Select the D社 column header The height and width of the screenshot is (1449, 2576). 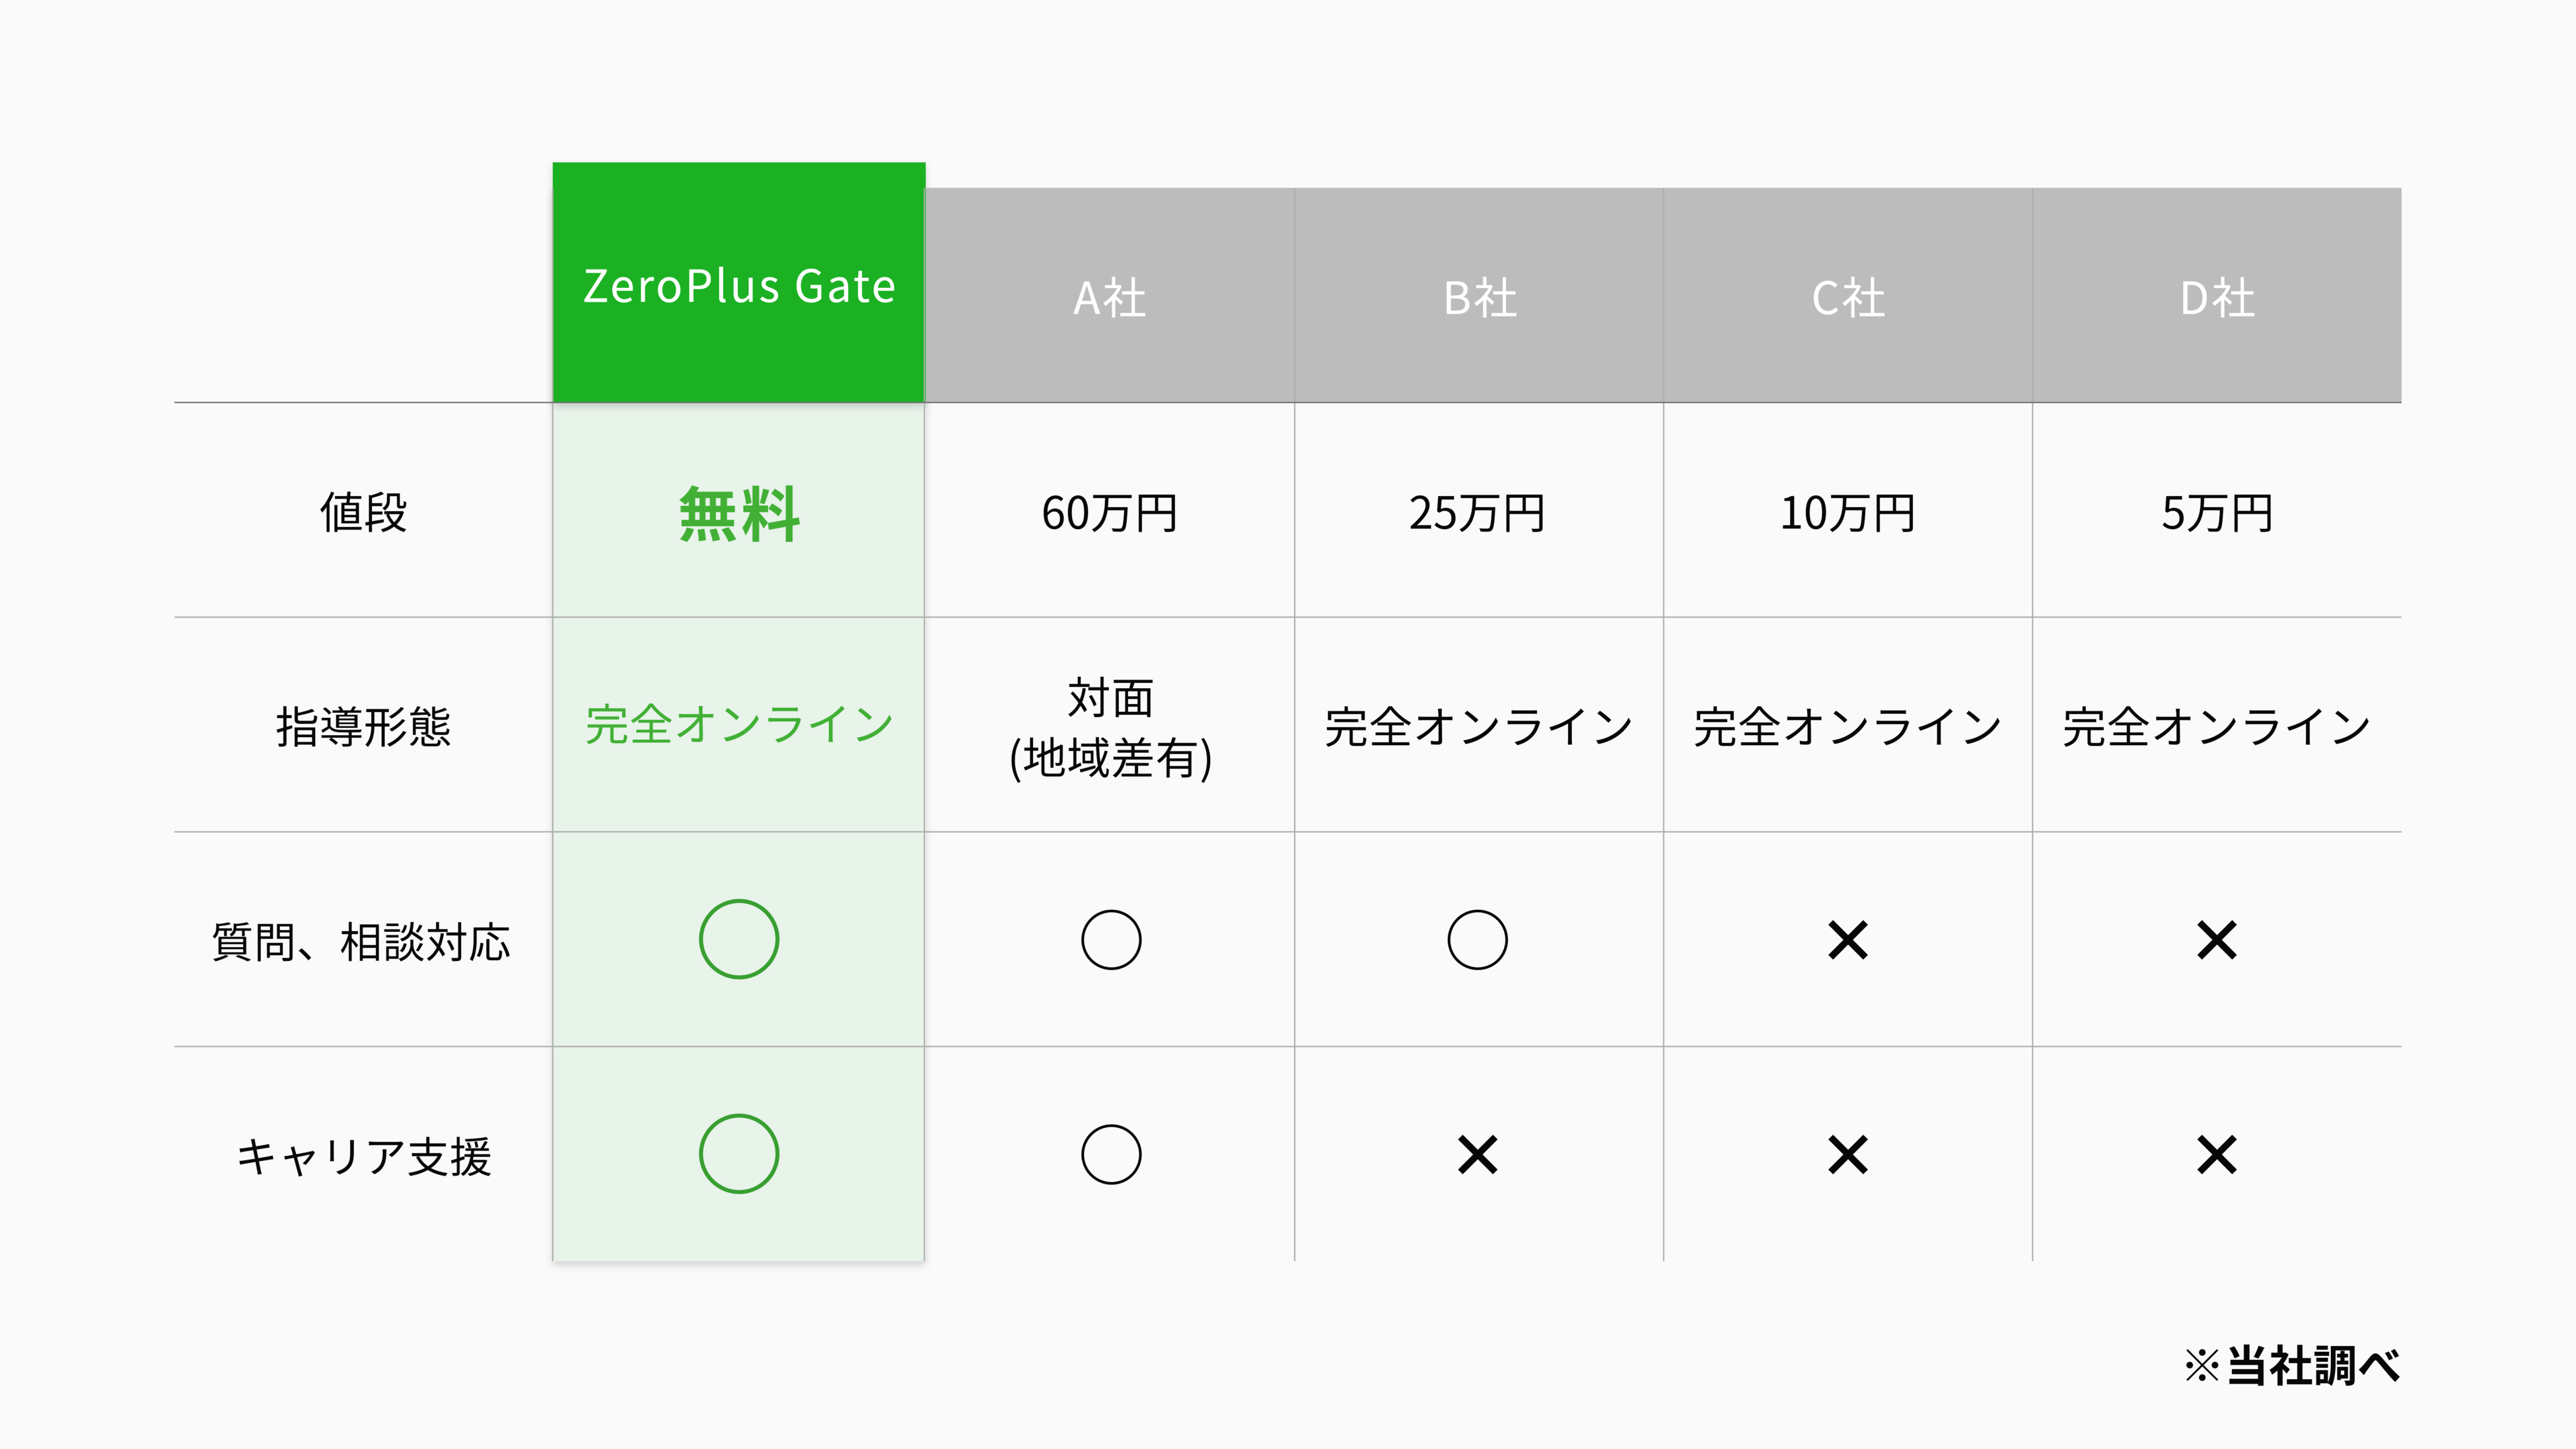click(2216, 298)
